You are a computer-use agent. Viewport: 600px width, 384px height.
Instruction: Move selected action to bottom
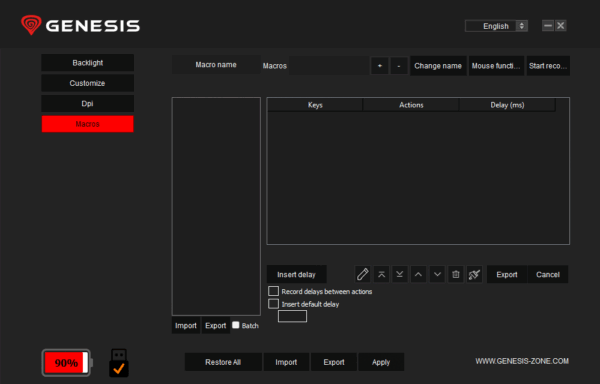(399, 274)
